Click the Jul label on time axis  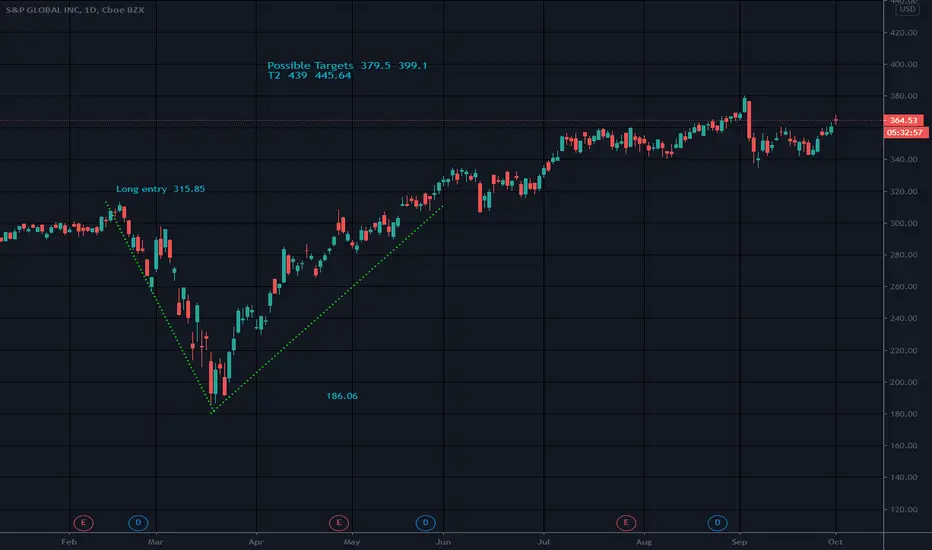[543, 542]
